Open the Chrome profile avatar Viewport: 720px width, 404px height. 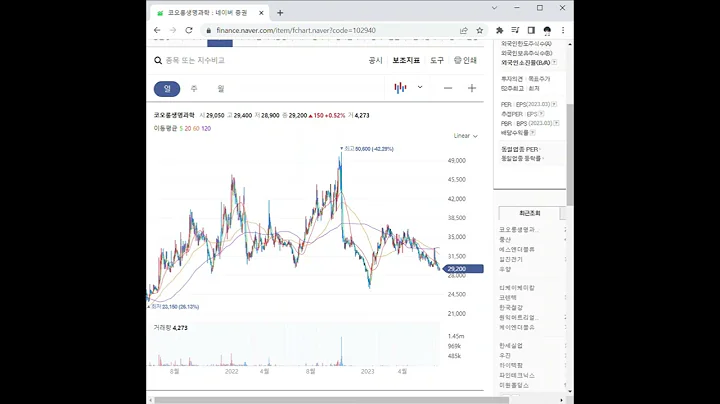pyautogui.click(x=547, y=30)
